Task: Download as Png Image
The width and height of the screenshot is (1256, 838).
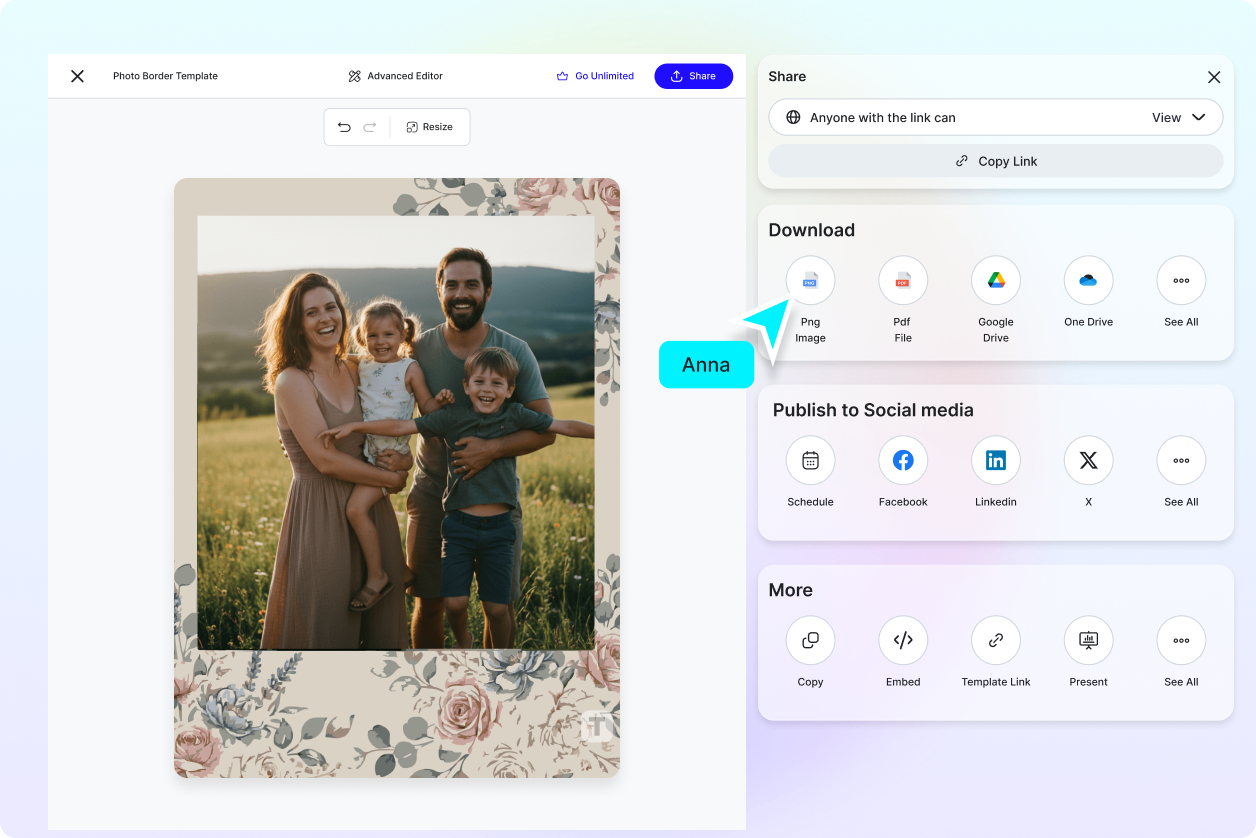Action: coord(810,281)
